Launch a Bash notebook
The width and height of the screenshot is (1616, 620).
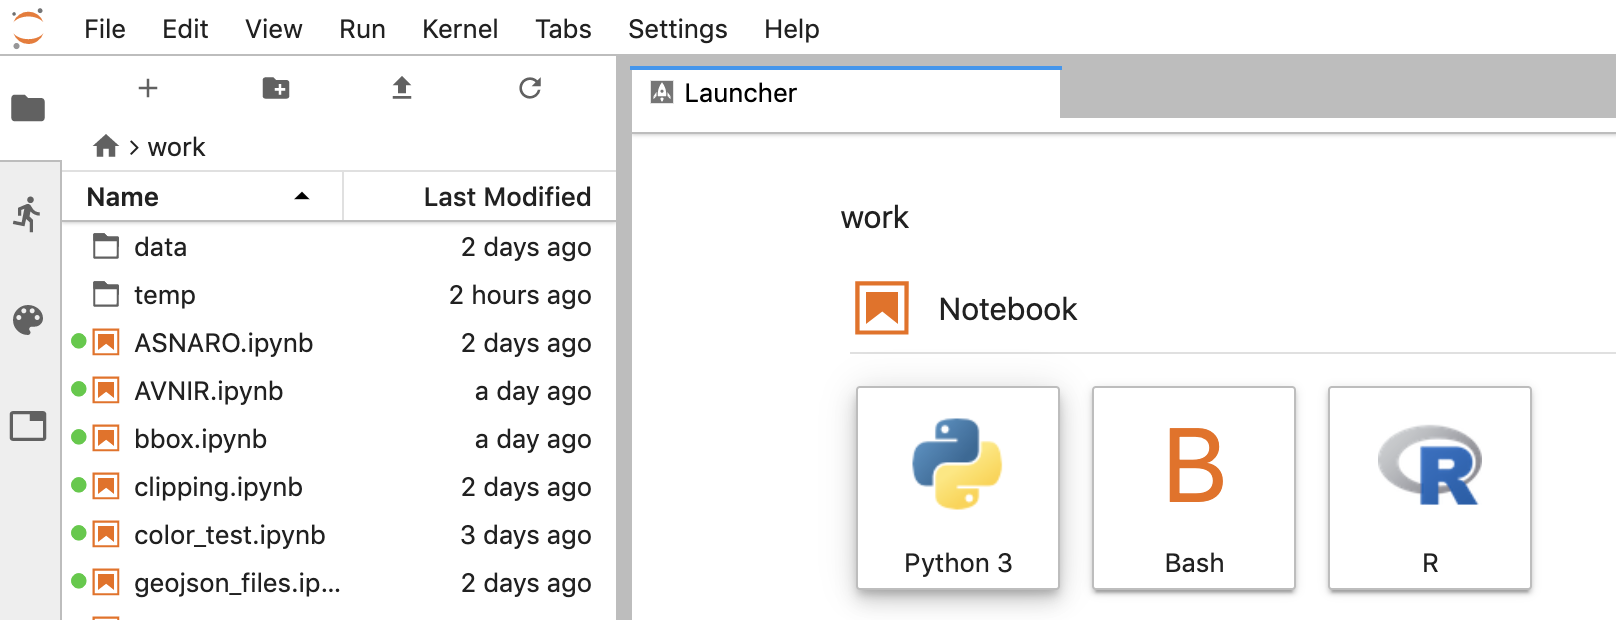1194,488
